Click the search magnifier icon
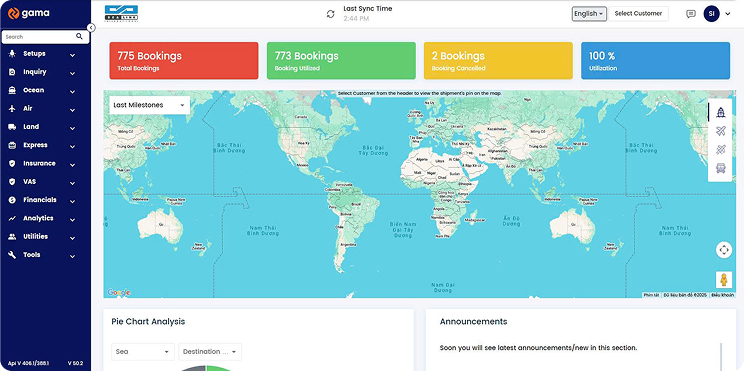The width and height of the screenshot is (744, 371). point(79,37)
